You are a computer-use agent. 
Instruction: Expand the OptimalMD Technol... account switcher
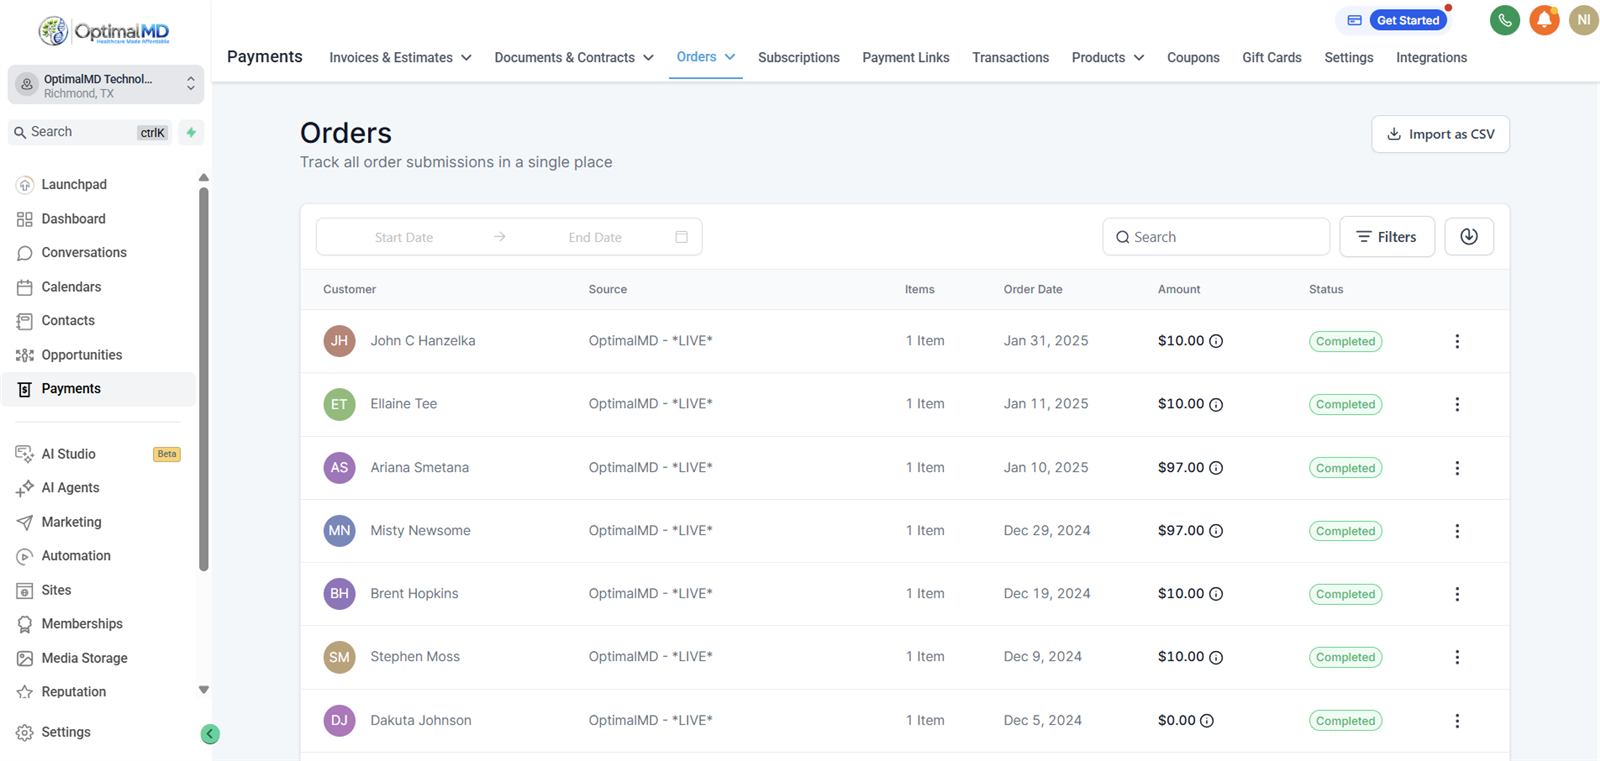[106, 85]
